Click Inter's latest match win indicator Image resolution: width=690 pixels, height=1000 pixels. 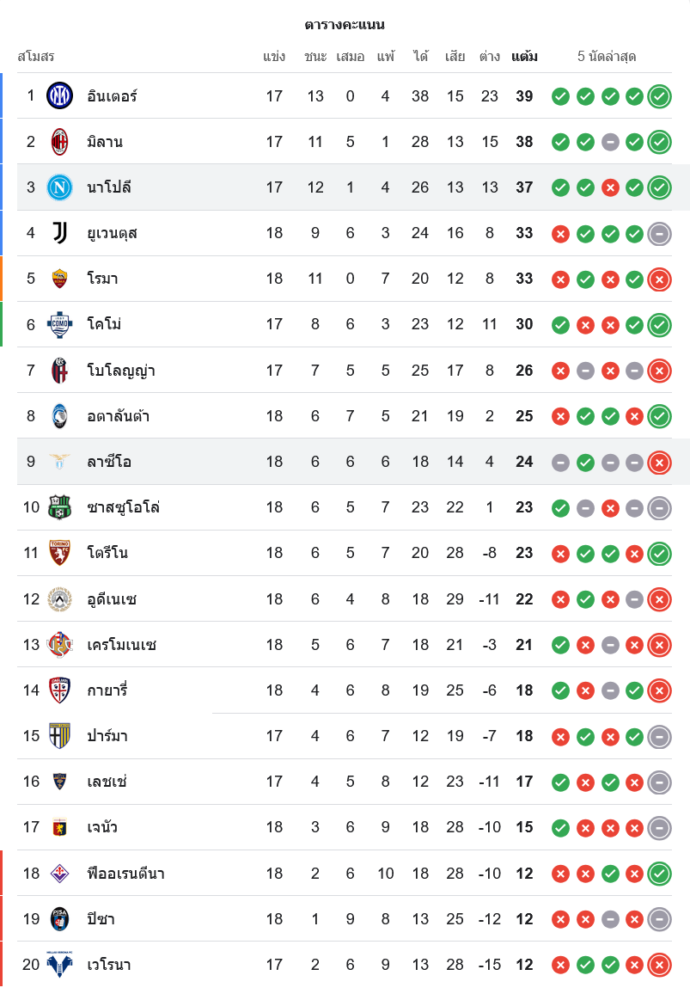[x=659, y=97]
